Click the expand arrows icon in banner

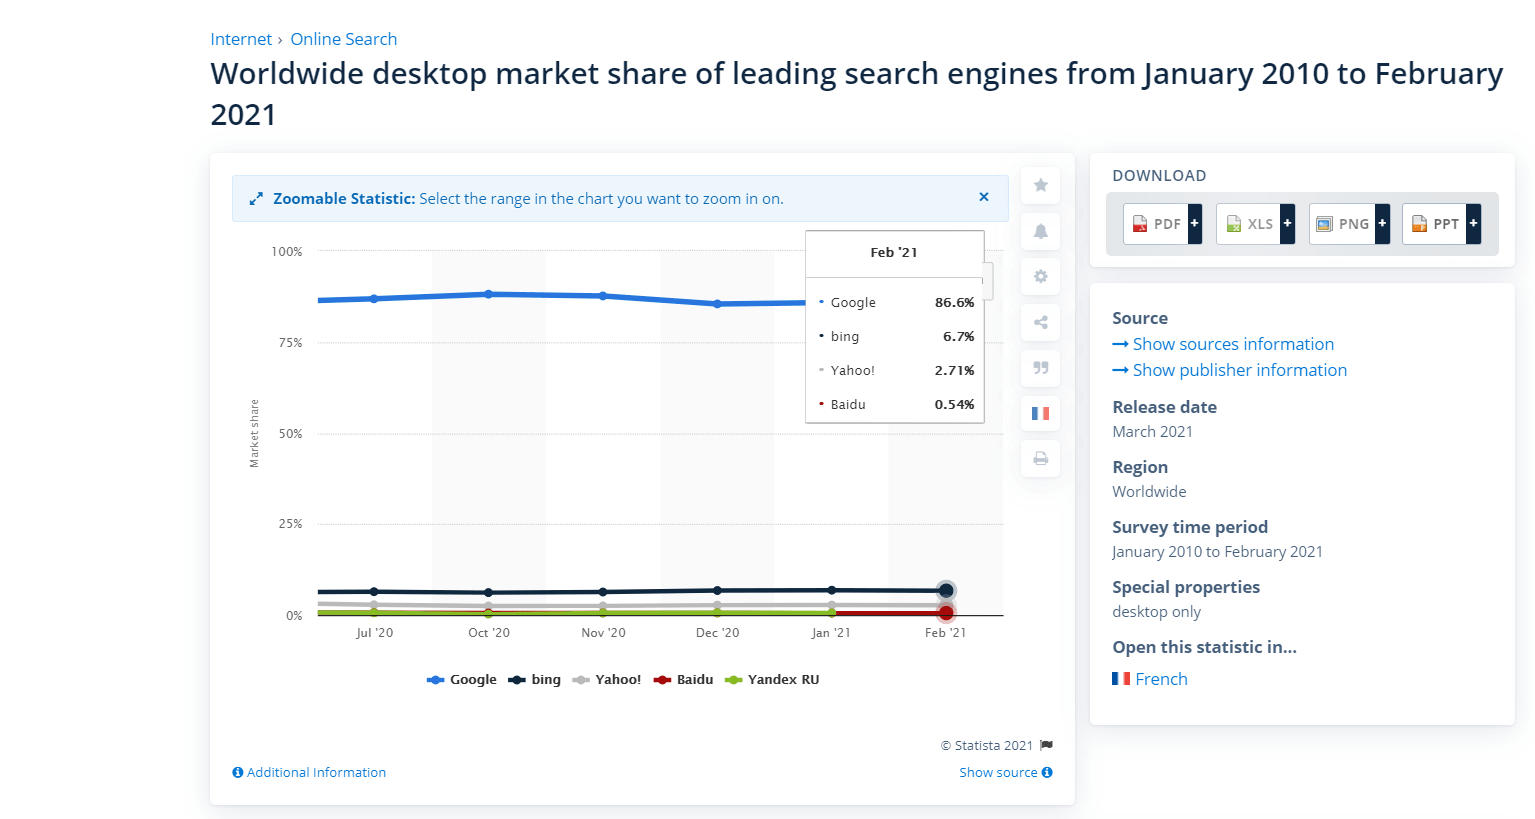256,199
